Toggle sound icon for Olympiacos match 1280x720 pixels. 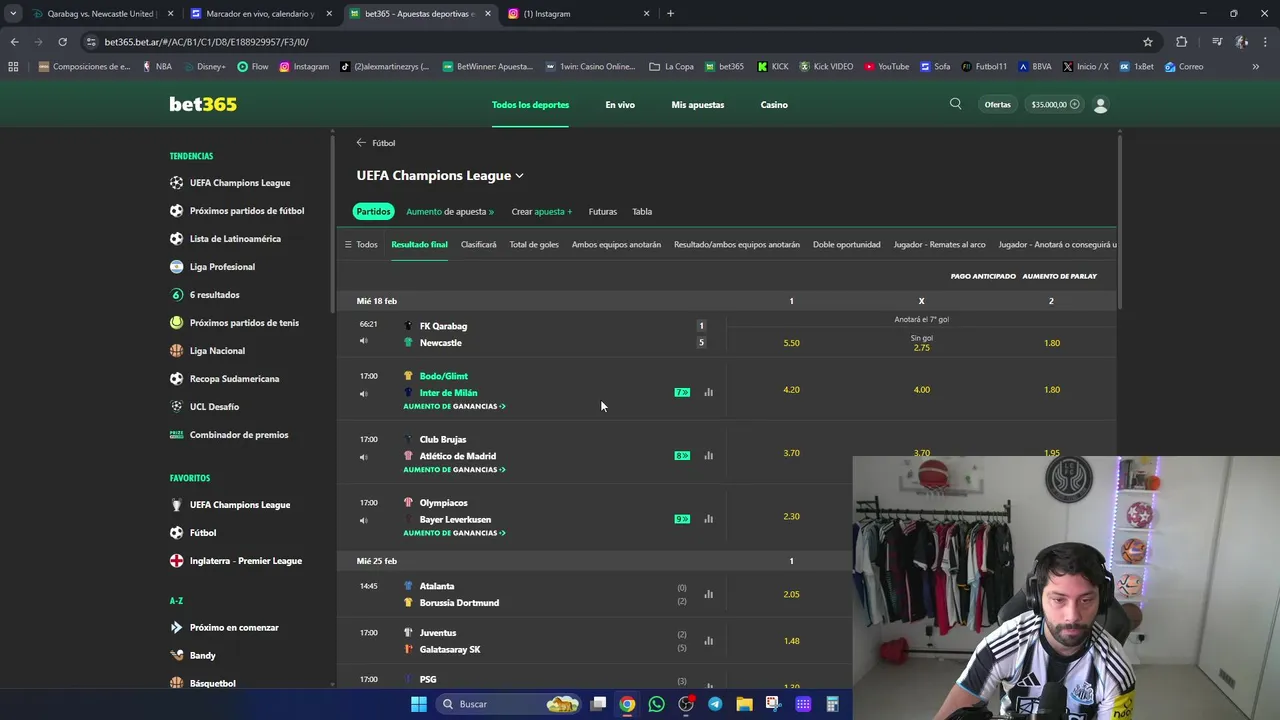pos(363,520)
